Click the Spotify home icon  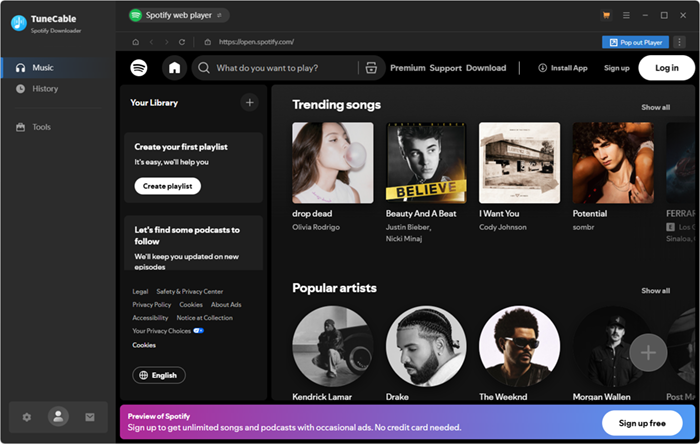tap(174, 68)
